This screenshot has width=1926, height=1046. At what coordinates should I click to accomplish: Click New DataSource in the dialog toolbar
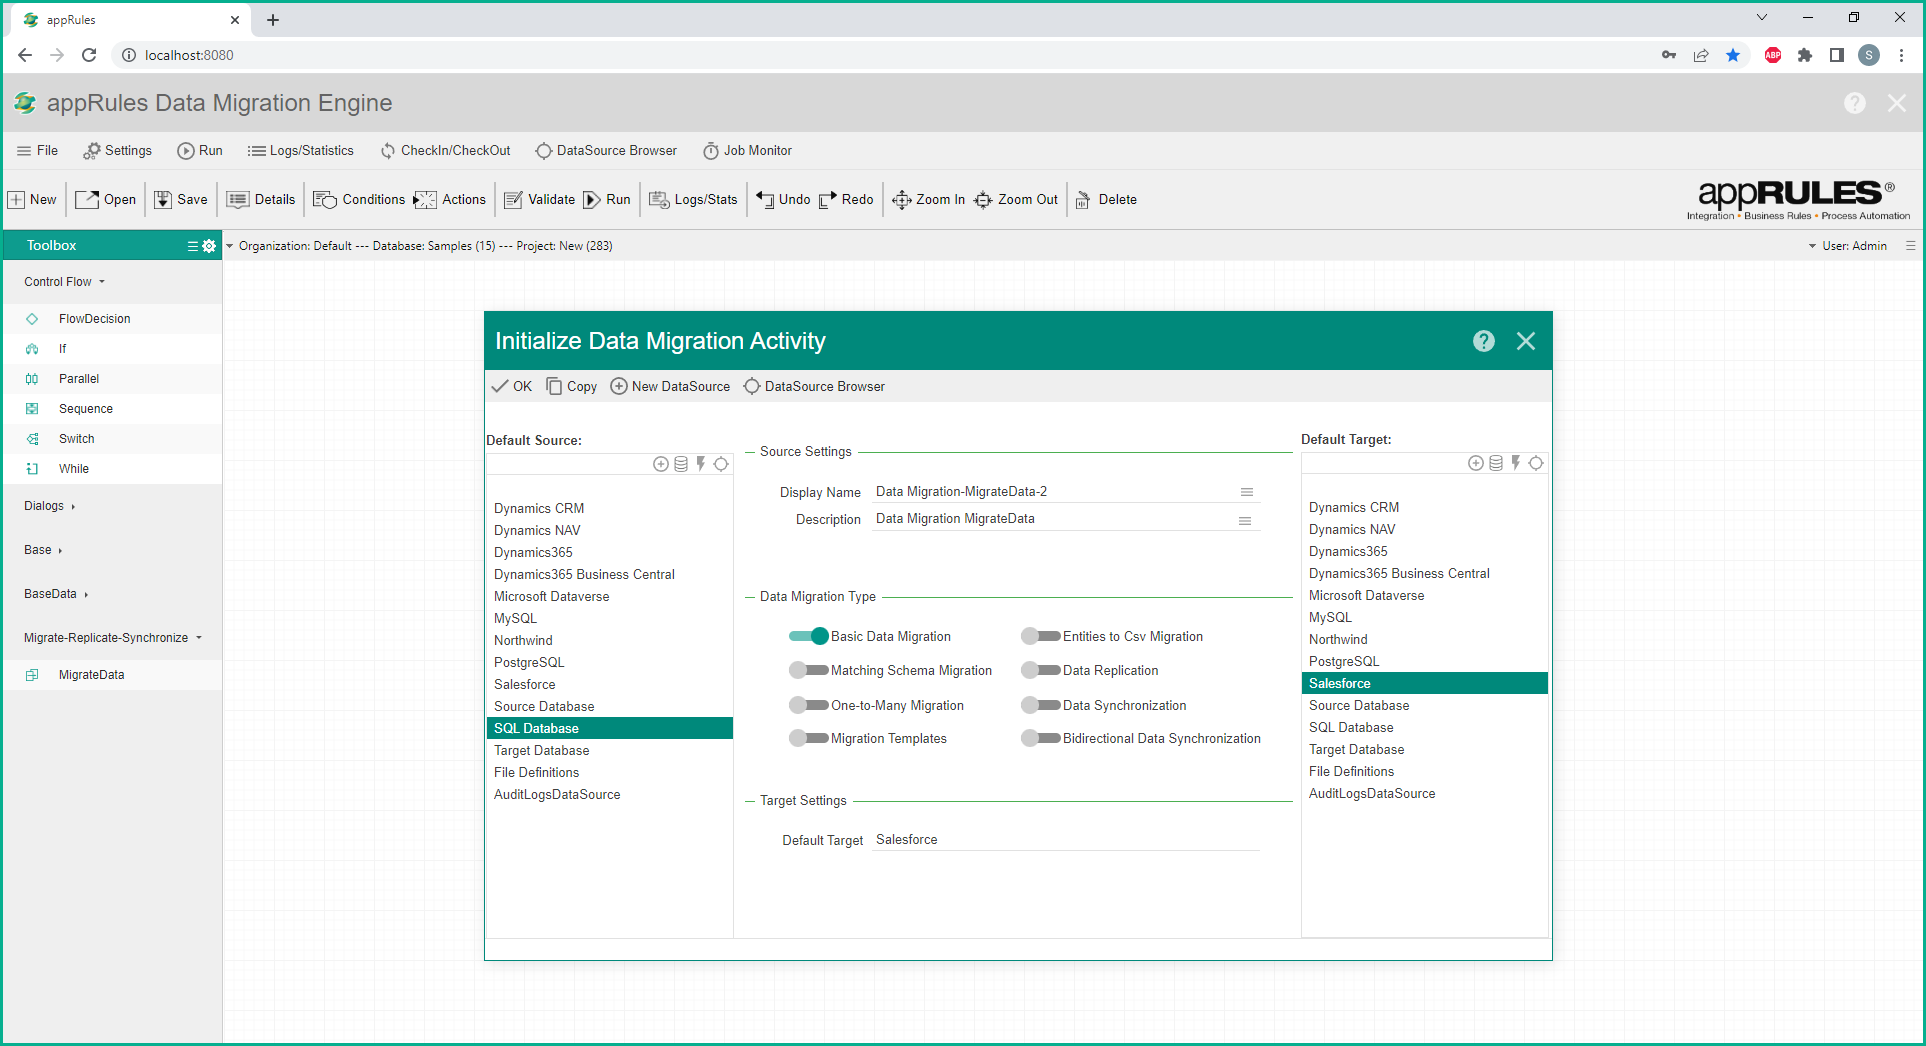pos(670,387)
